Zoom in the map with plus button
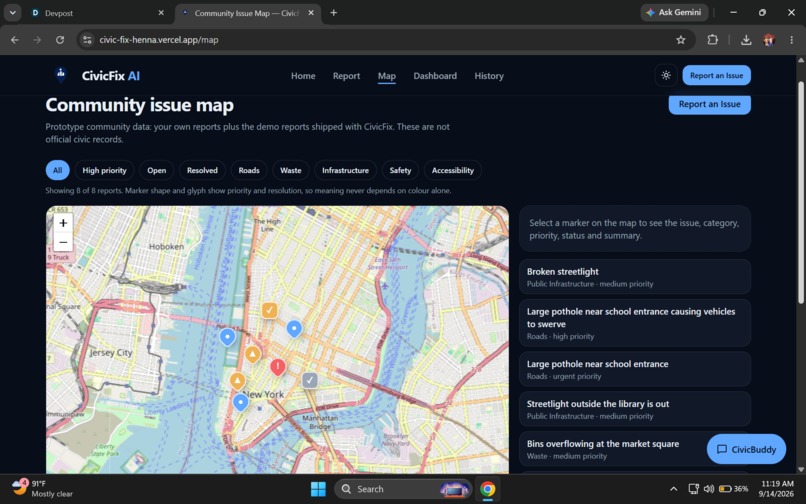Viewport: 806px width, 504px height. 63,223
